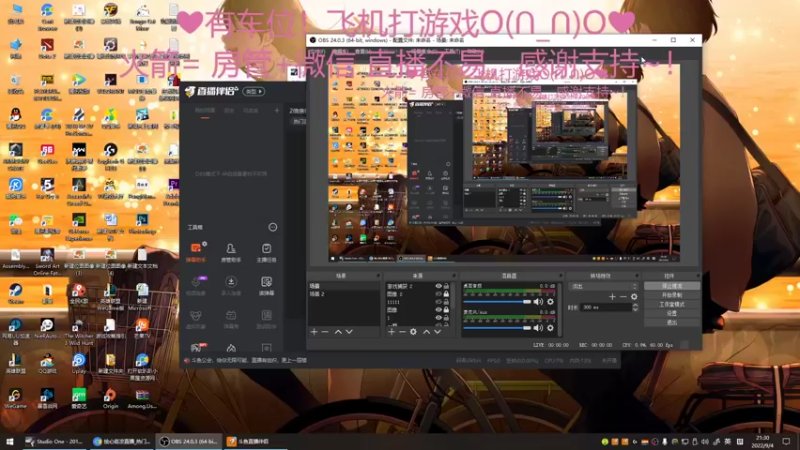Open the scene transition type dropdown
Image resolution: width=800 pixels, height=450 pixels.
tap(603, 286)
